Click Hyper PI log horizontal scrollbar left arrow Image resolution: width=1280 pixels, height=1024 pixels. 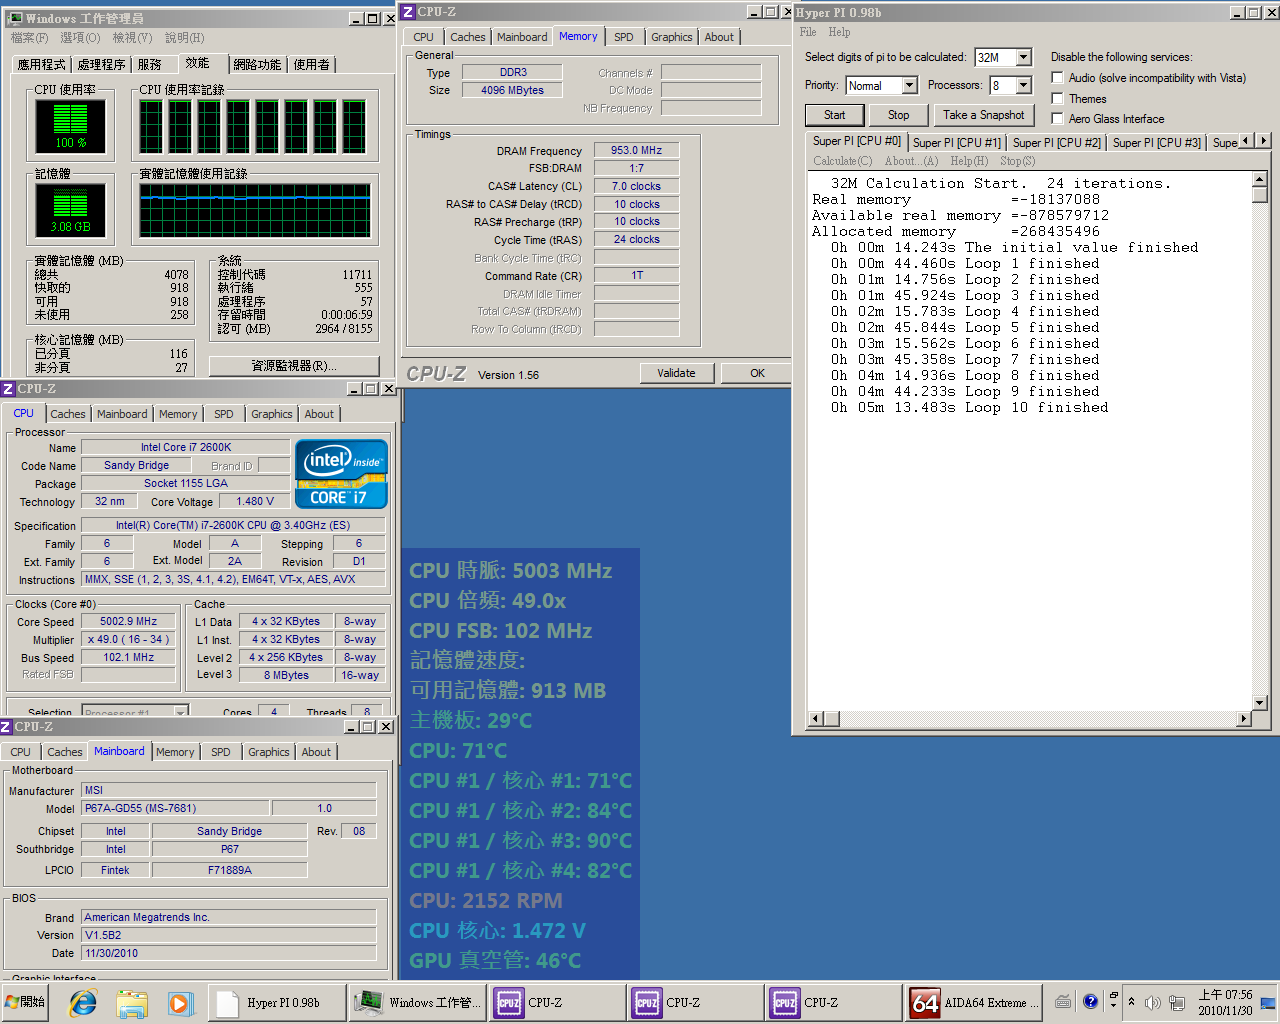tap(816, 718)
